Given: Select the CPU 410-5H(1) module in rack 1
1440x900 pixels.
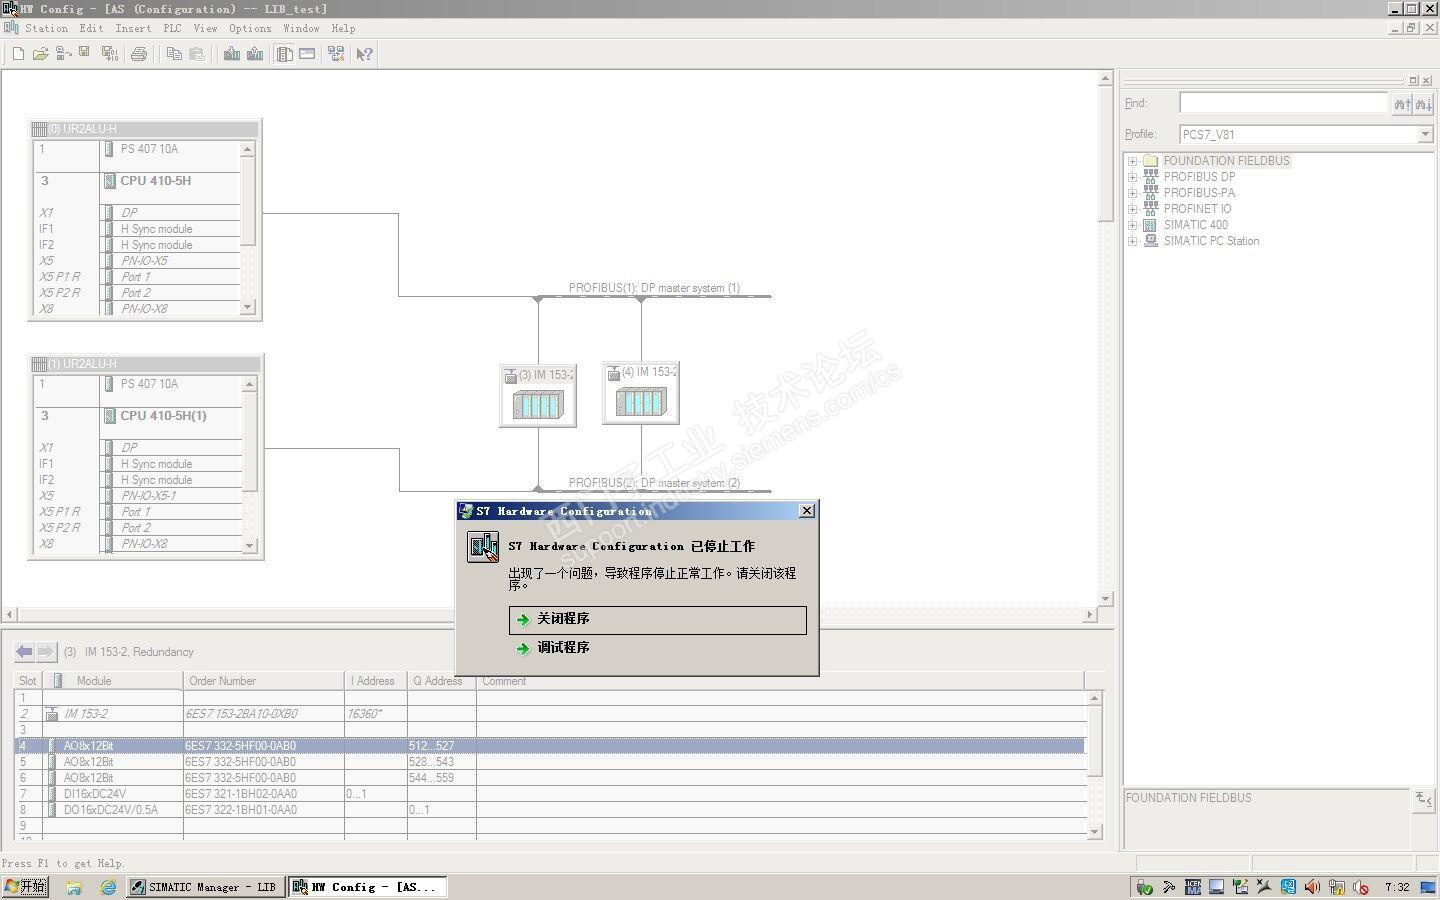Looking at the screenshot, I should click(x=163, y=416).
